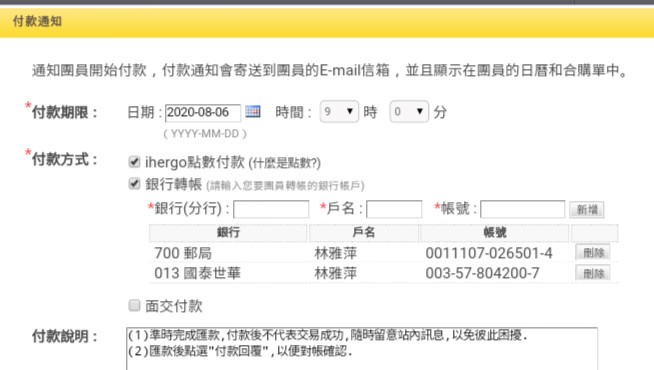Viewport: 654px width, 370px height.
Task: Click the 銀行(分行) input field
Action: click(x=271, y=209)
